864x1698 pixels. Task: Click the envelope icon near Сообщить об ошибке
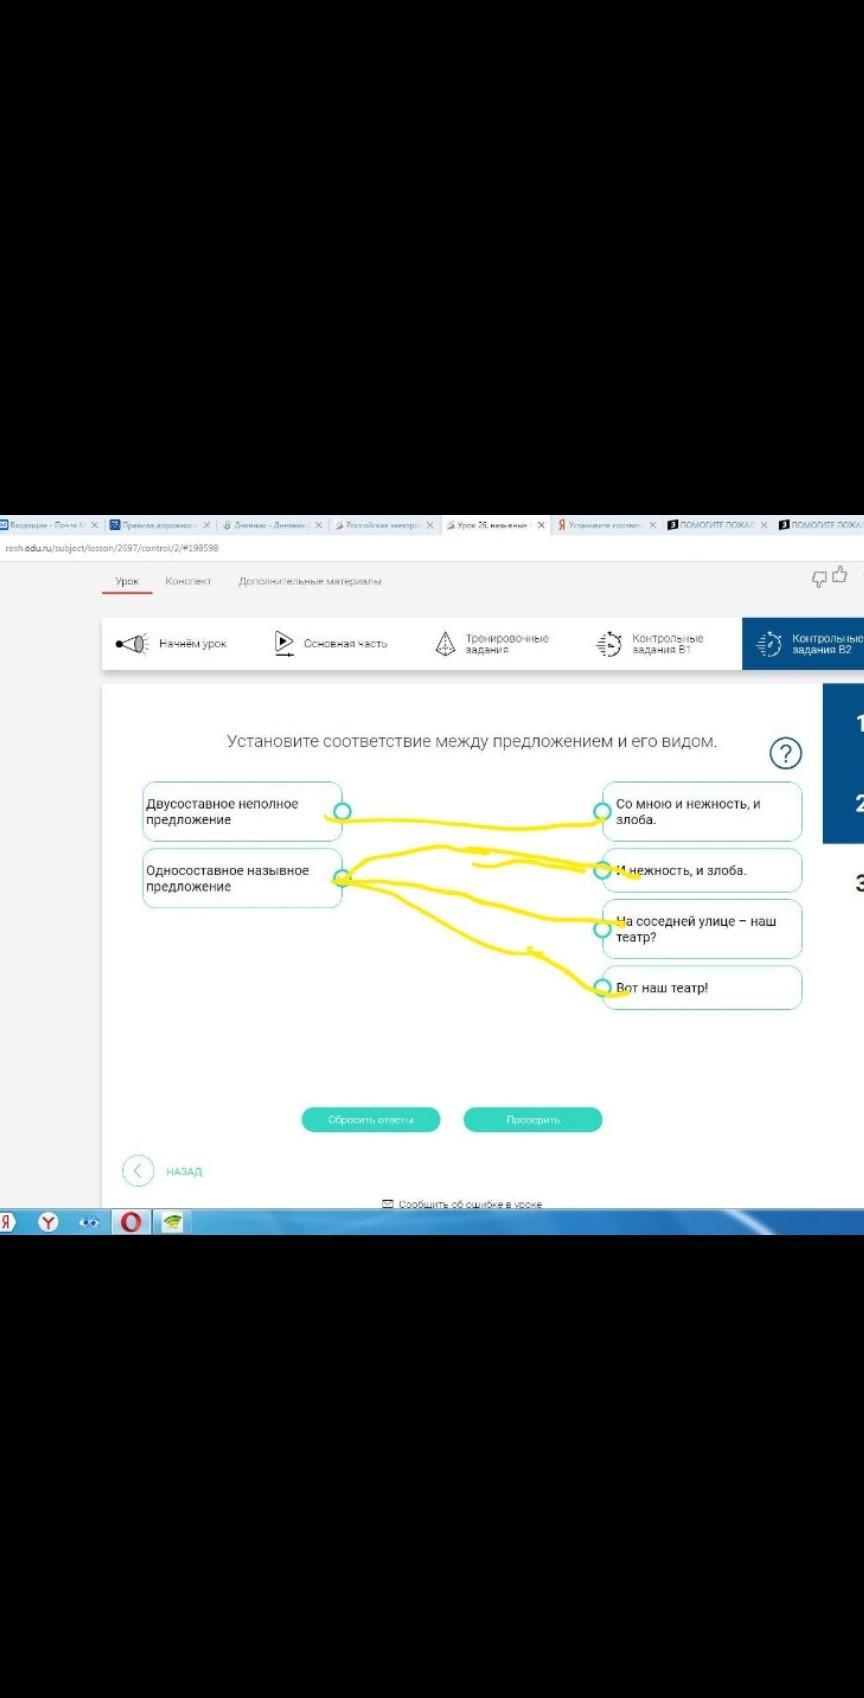click(388, 1204)
